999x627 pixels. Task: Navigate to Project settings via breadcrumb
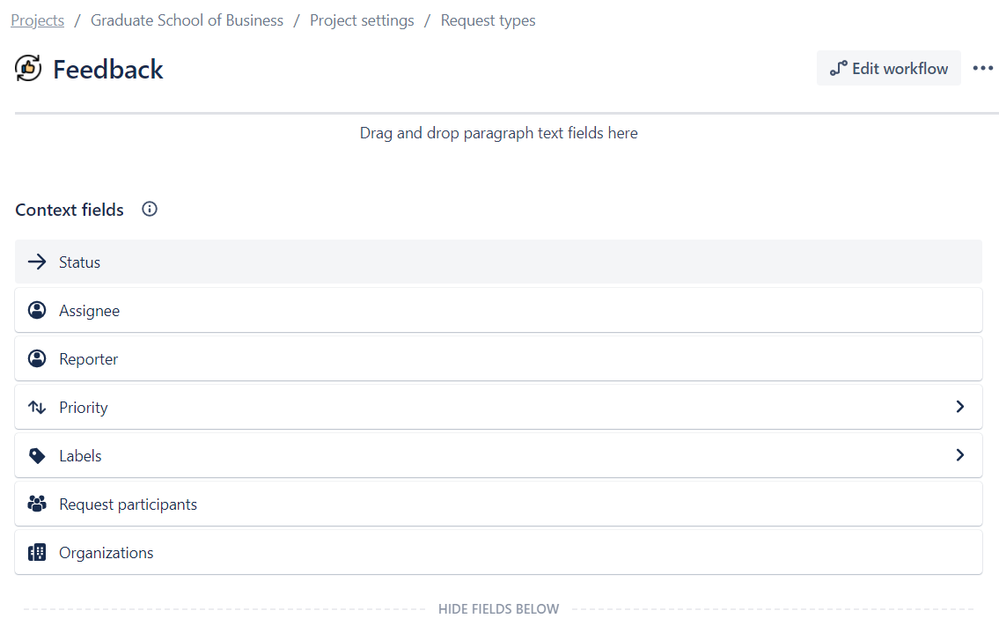coord(362,20)
